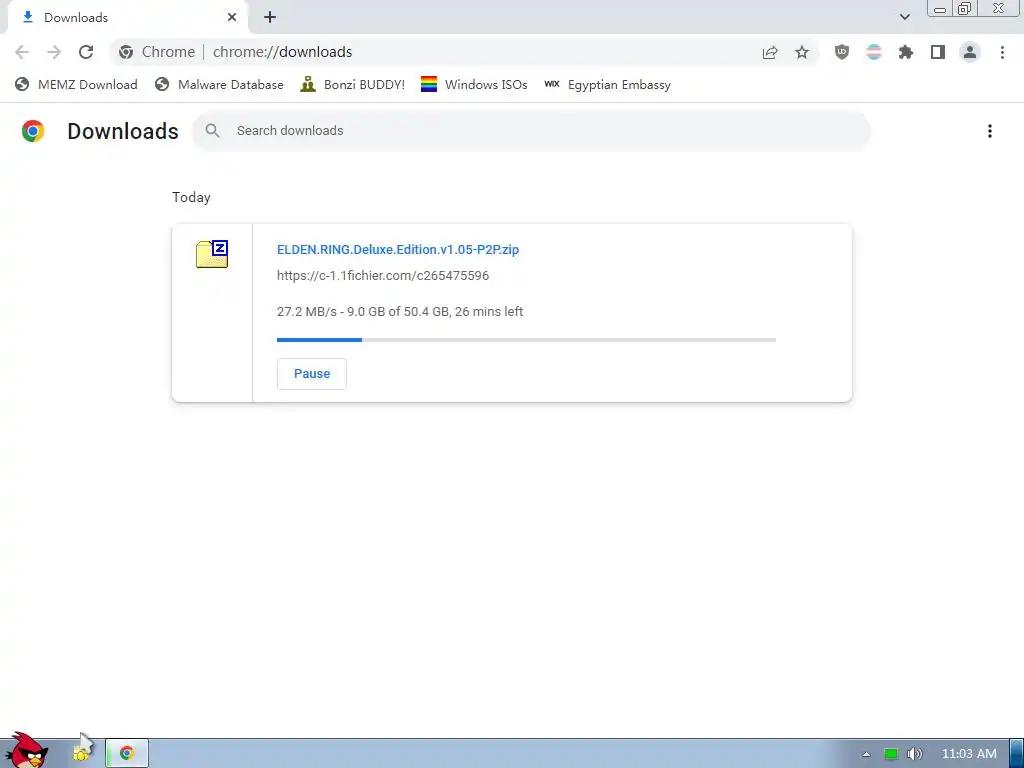Click the search magnifier icon
Image resolution: width=1024 pixels, height=768 pixels.
click(212, 131)
